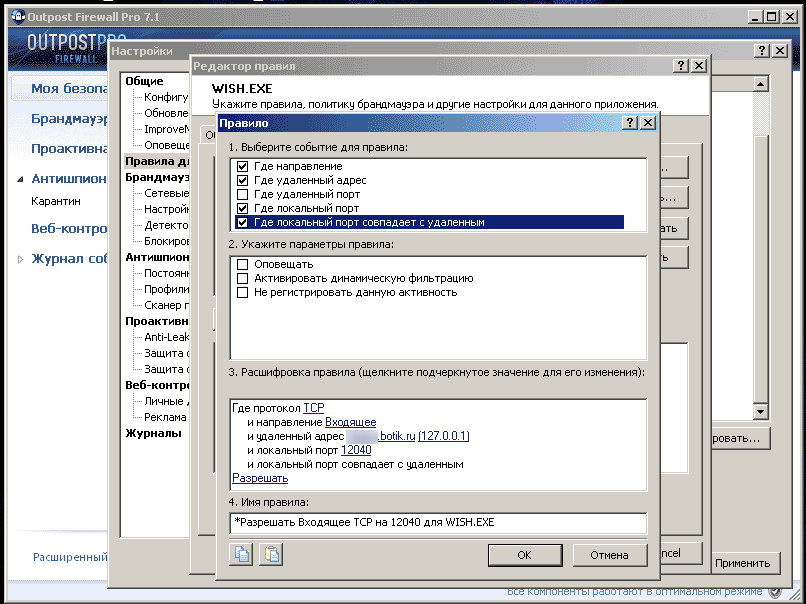Uncheck 'Где направление' event
Image resolution: width=806 pixels, height=604 pixels.
click(243, 167)
